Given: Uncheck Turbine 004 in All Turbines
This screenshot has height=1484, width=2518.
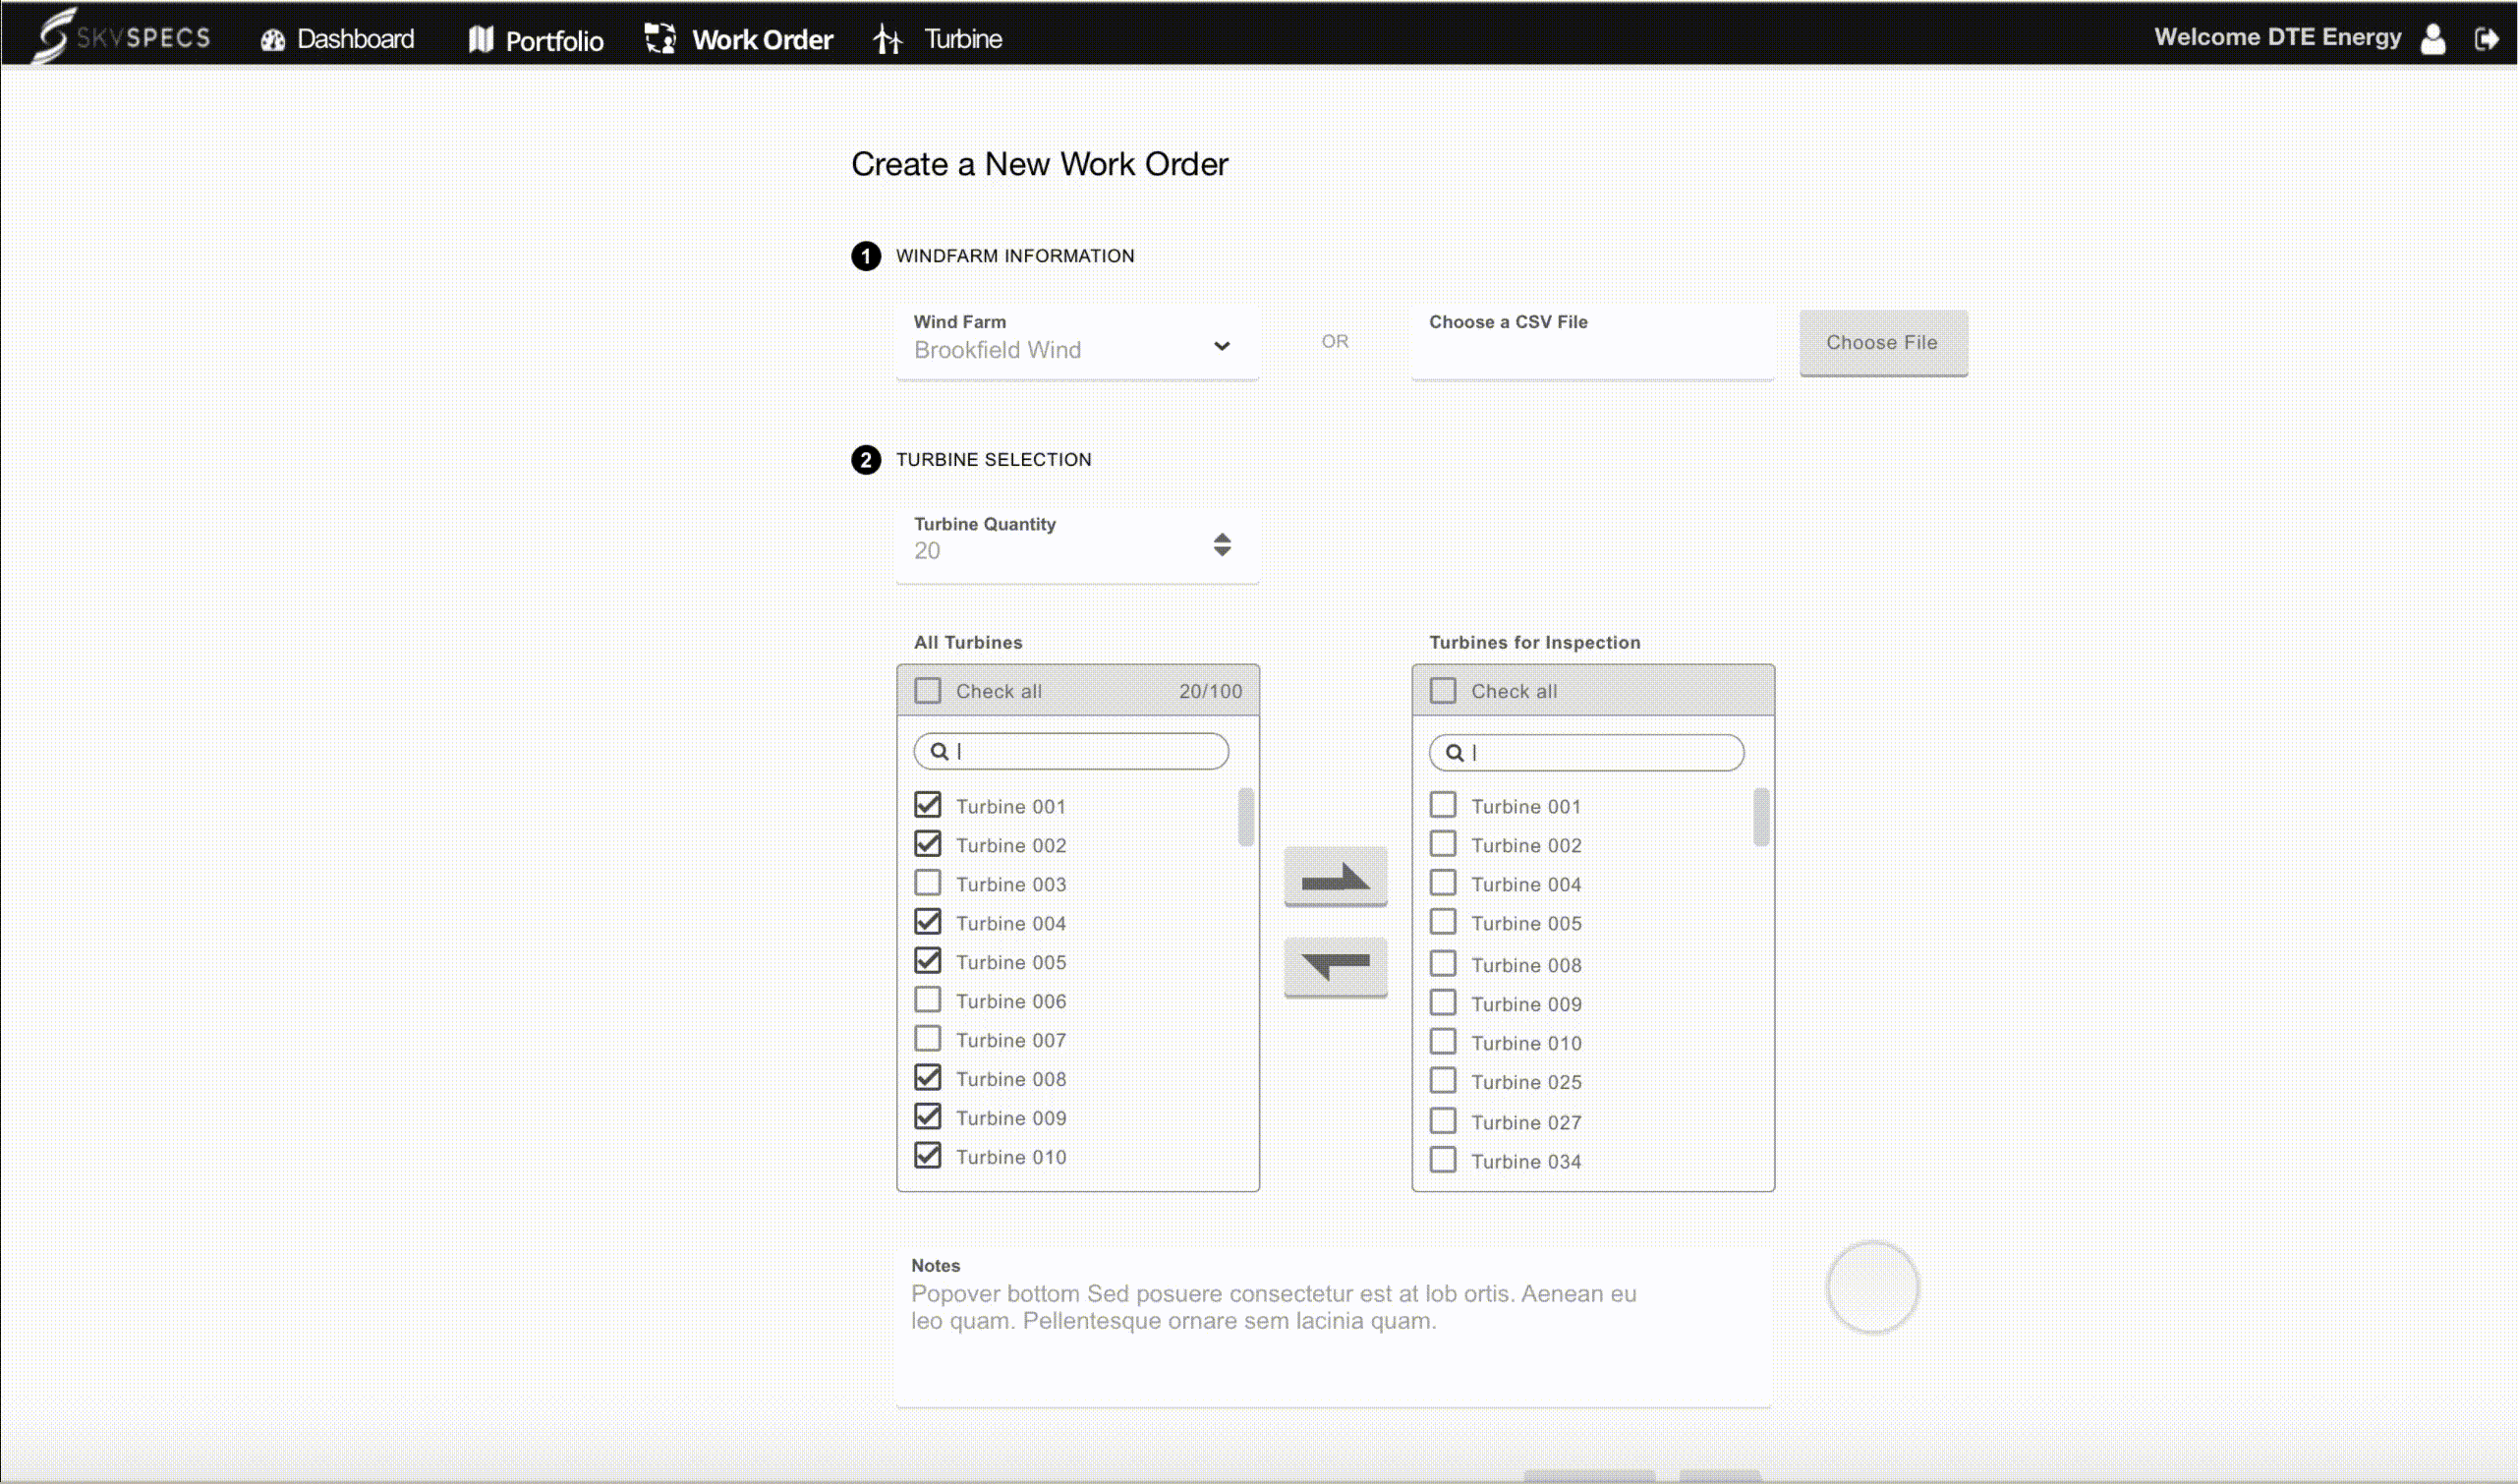Looking at the screenshot, I should point(927,922).
